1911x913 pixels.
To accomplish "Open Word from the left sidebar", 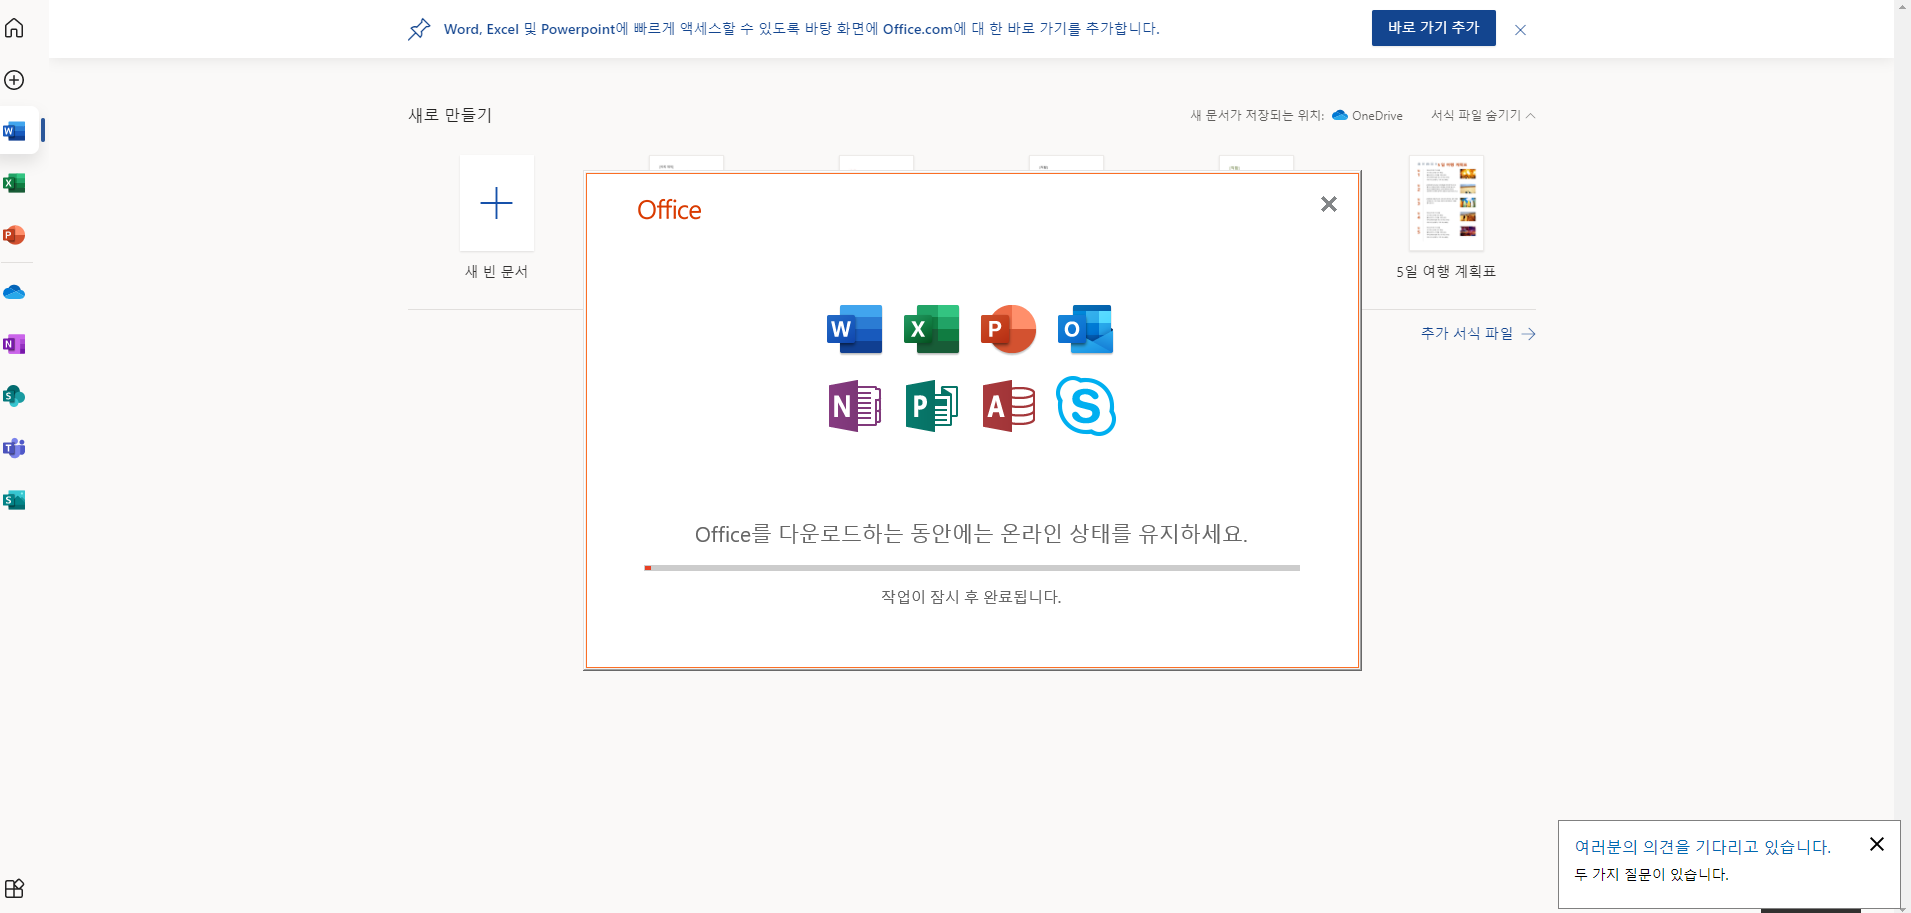I will (x=14, y=131).
